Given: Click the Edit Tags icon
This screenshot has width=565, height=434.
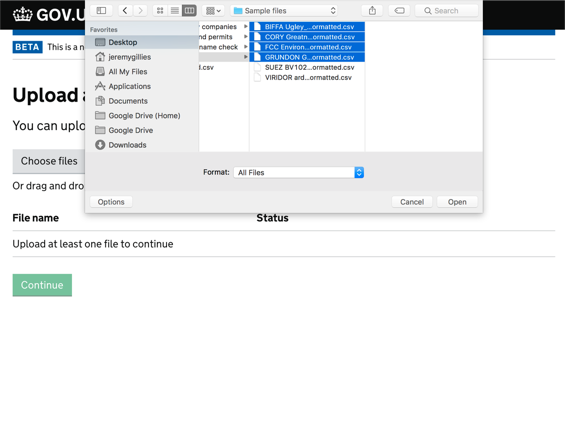Looking at the screenshot, I should tap(400, 10).
